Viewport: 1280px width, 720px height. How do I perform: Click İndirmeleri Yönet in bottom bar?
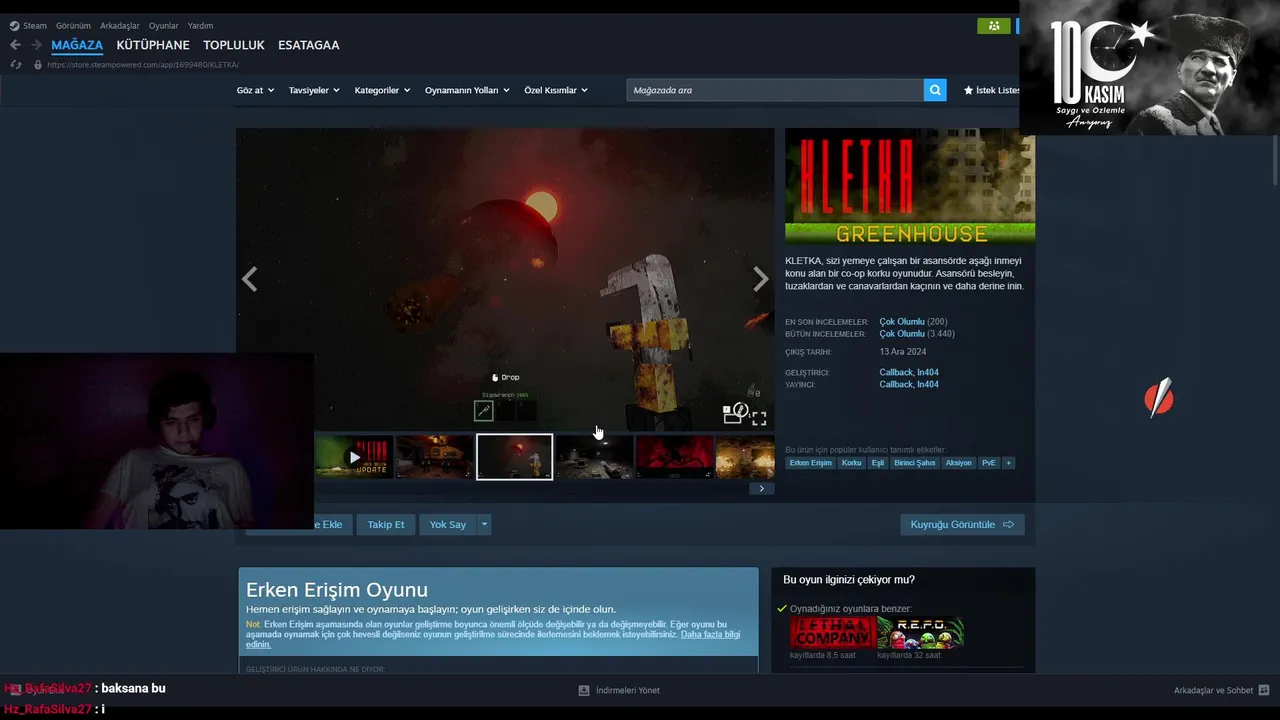tap(627, 690)
